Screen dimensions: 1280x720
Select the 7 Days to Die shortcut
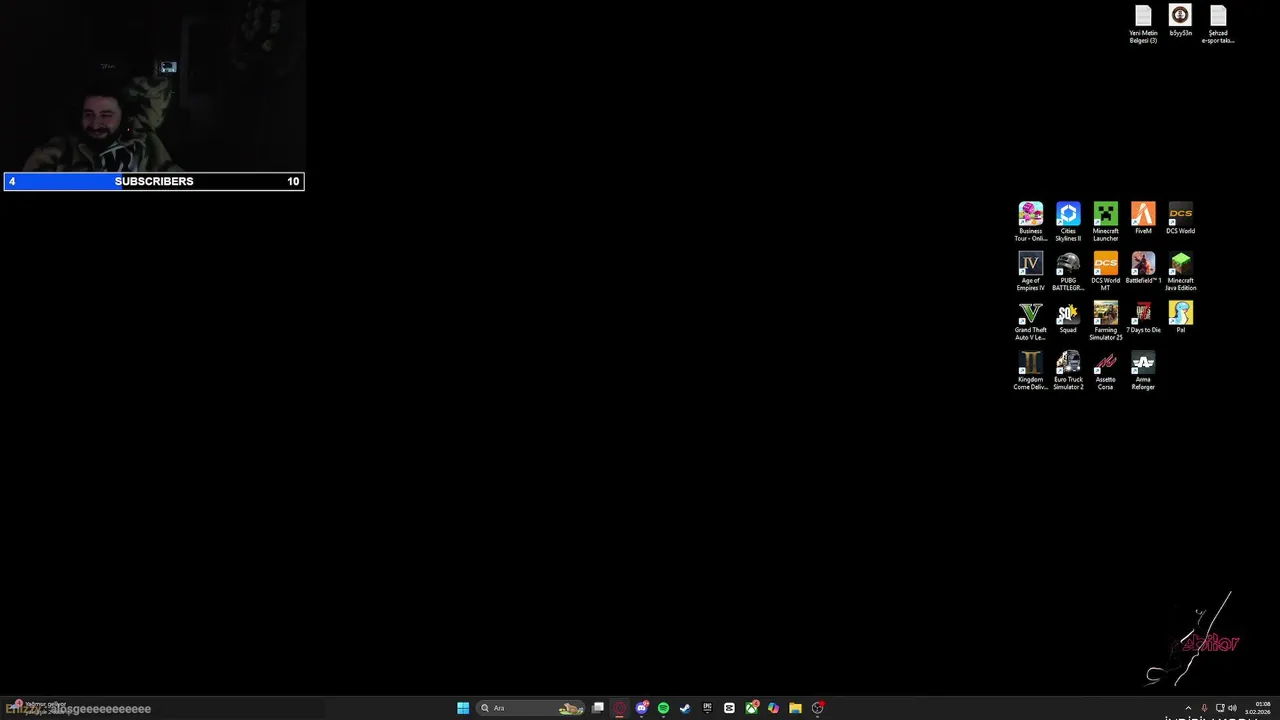tap(1143, 318)
